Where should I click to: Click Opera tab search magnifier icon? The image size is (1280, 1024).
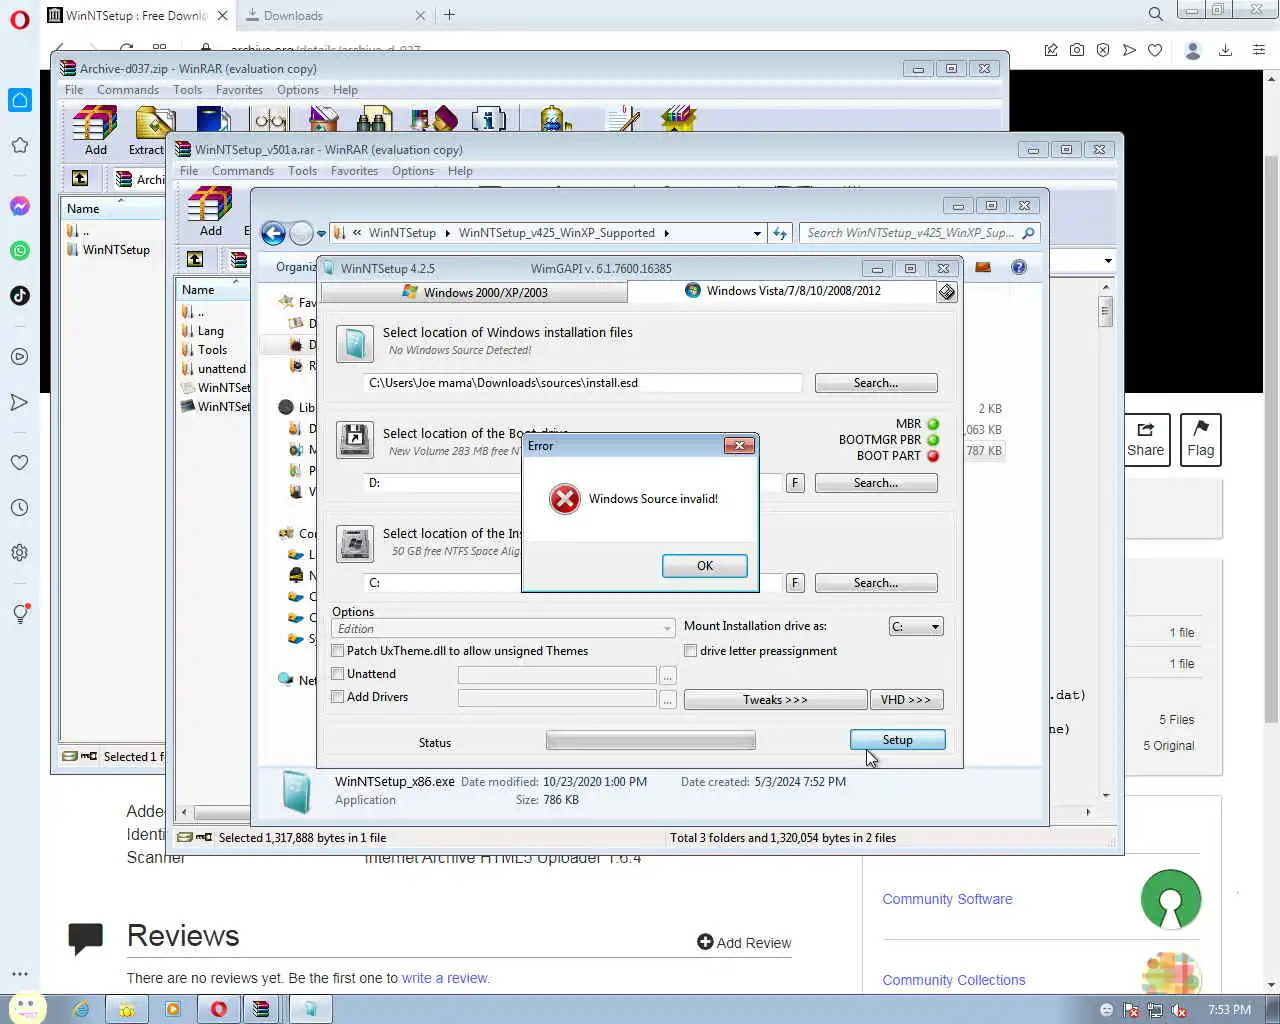point(1155,15)
